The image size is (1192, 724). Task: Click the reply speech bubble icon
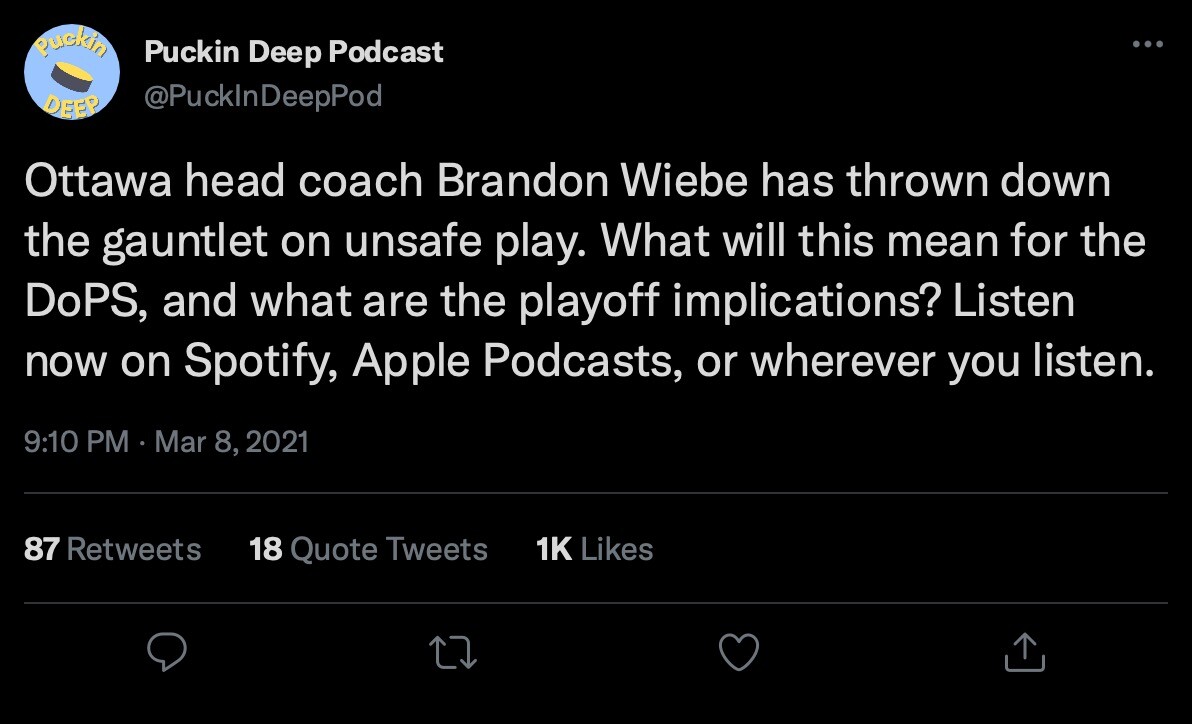167,653
